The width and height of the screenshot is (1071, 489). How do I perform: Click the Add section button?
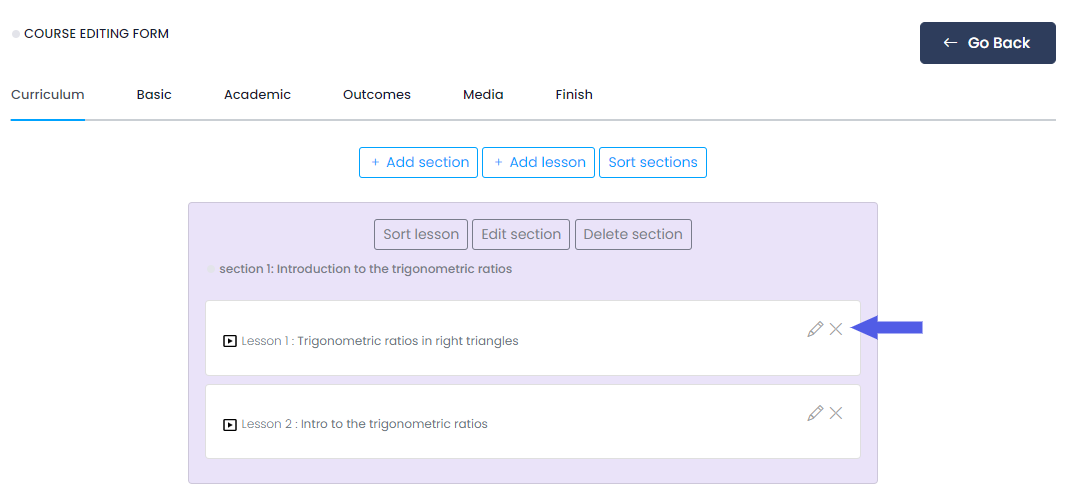coord(419,163)
